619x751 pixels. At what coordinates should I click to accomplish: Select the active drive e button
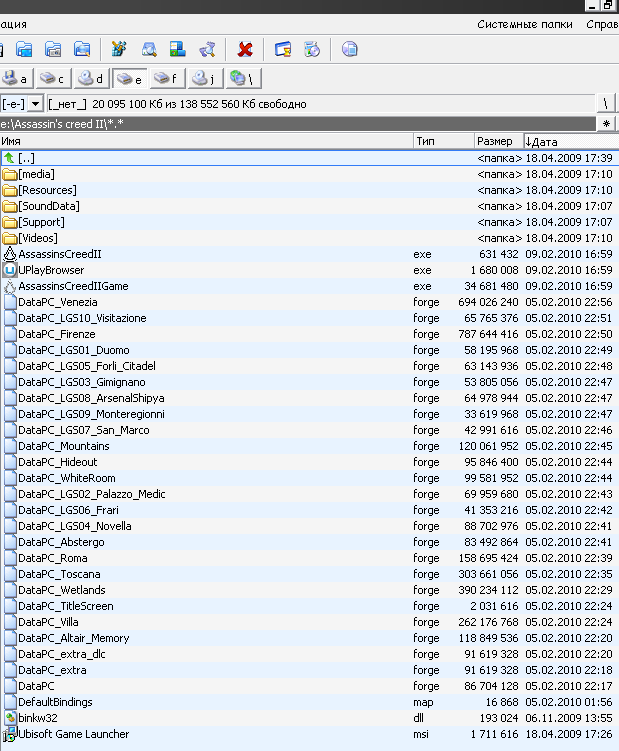click(130, 79)
